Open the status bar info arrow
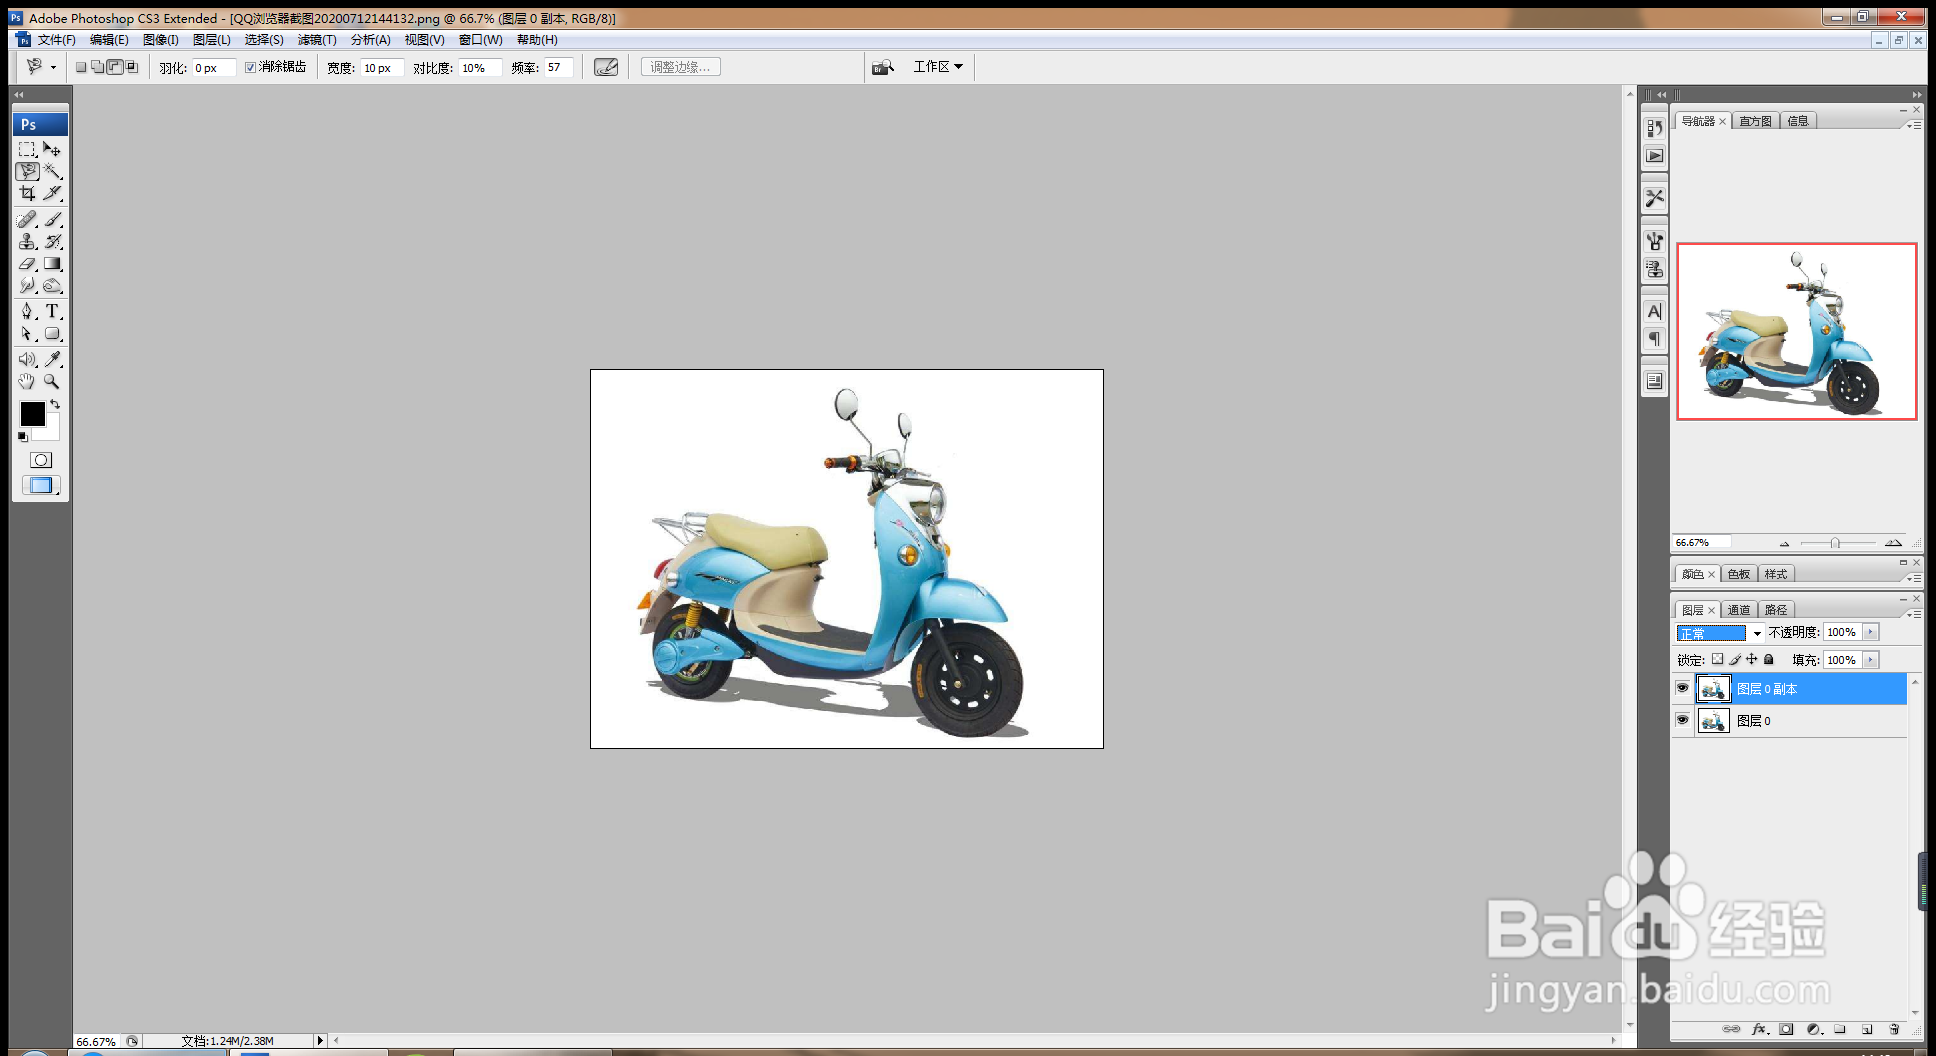Screen dimensions: 1936x1056 [x=320, y=1041]
